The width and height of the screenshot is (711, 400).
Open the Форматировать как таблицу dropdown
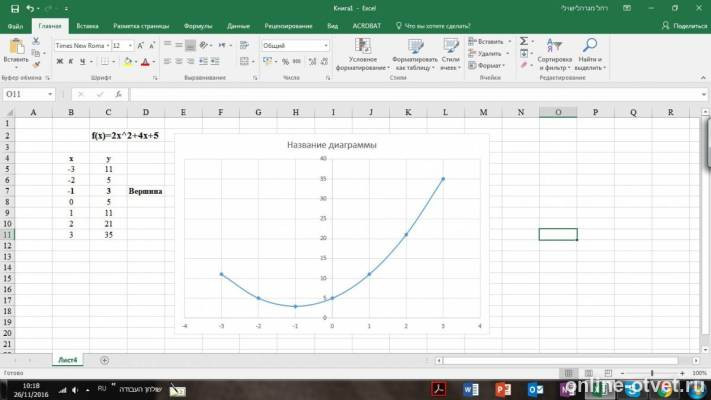414,55
